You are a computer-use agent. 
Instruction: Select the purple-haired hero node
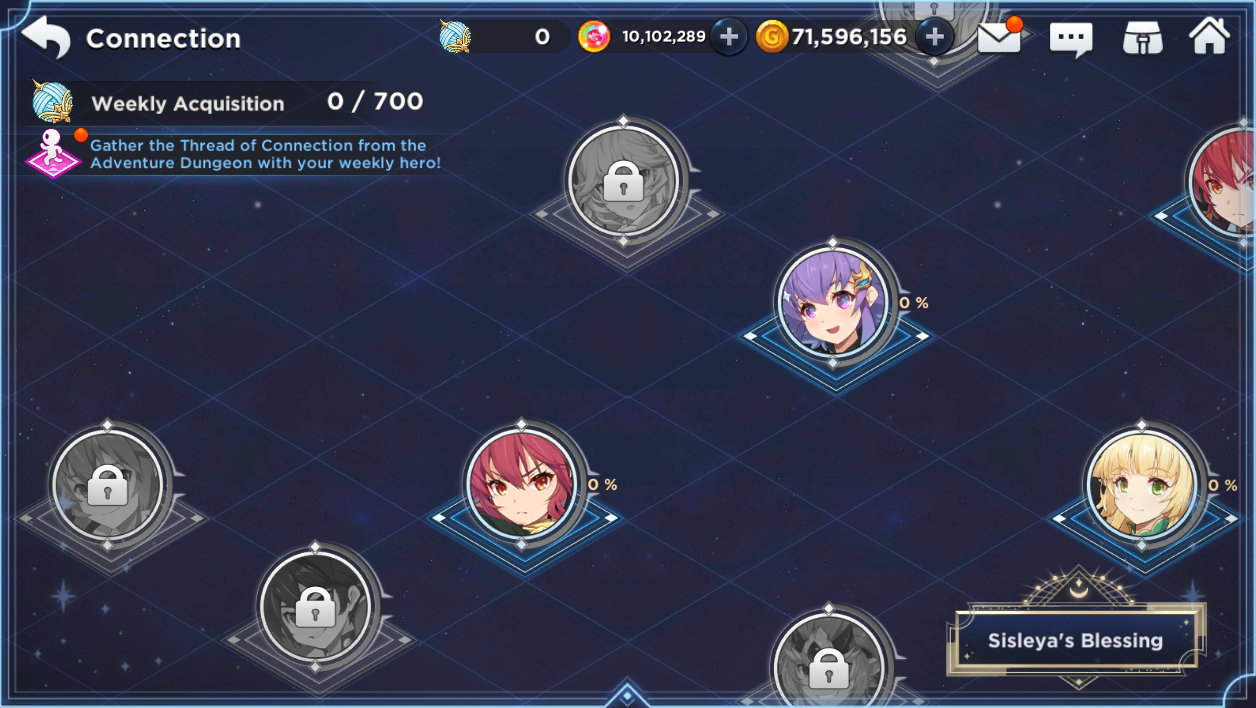click(x=833, y=301)
